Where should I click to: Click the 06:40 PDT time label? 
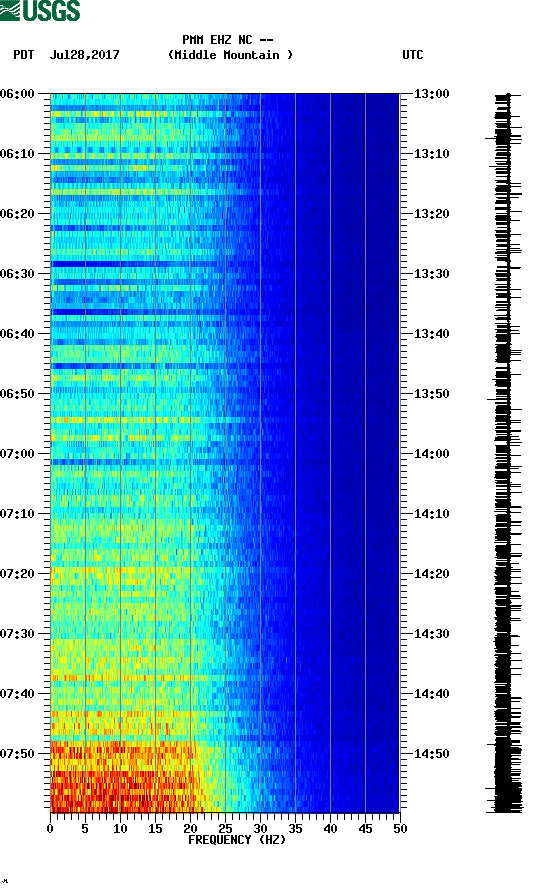[18, 334]
